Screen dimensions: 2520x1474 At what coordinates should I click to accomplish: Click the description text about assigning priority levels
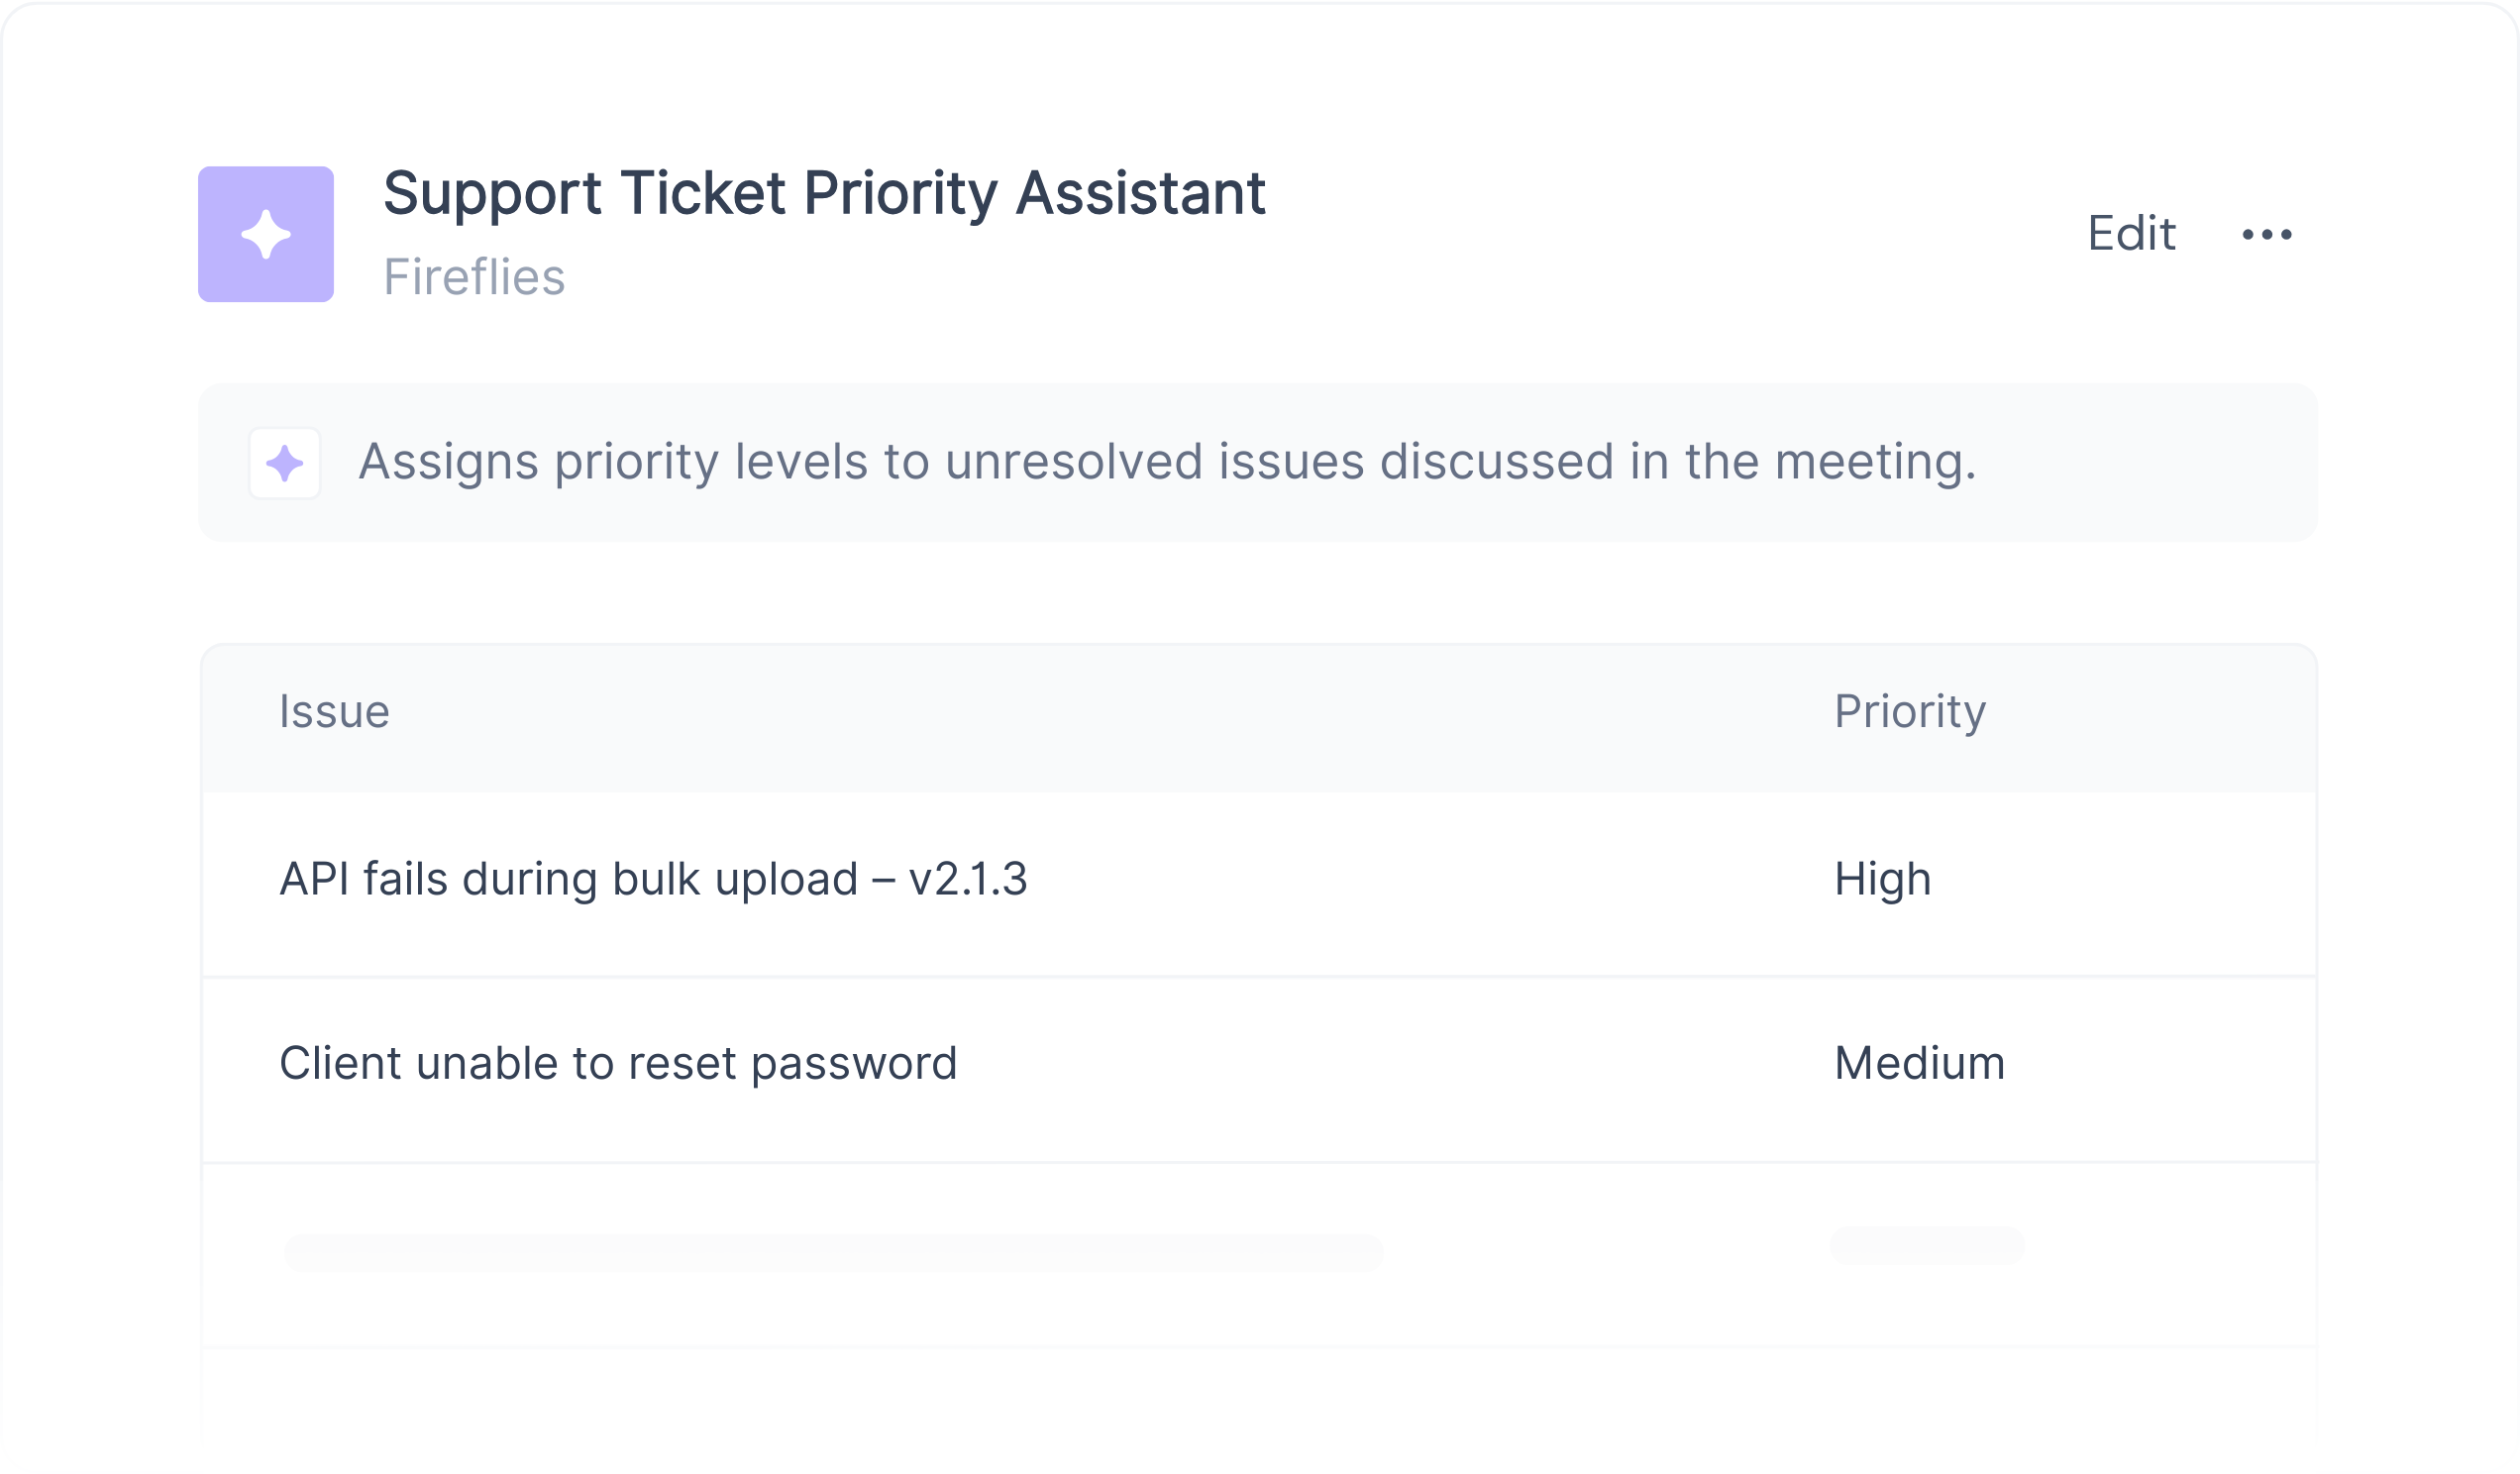tap(1166, 462)
